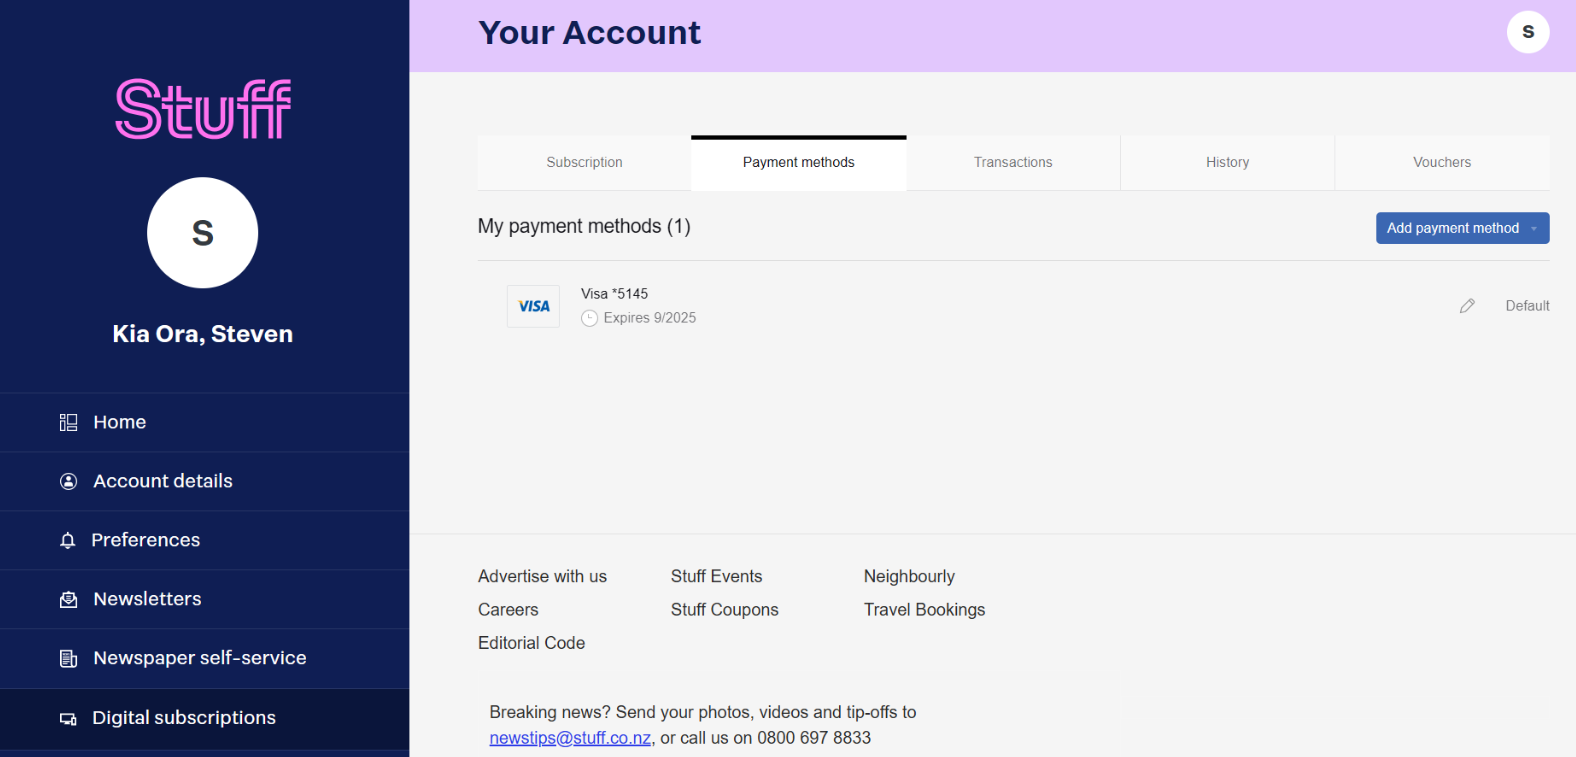Open the Travel Bookings link
This screenshot has height=757, width=1576.
point(924,610)
